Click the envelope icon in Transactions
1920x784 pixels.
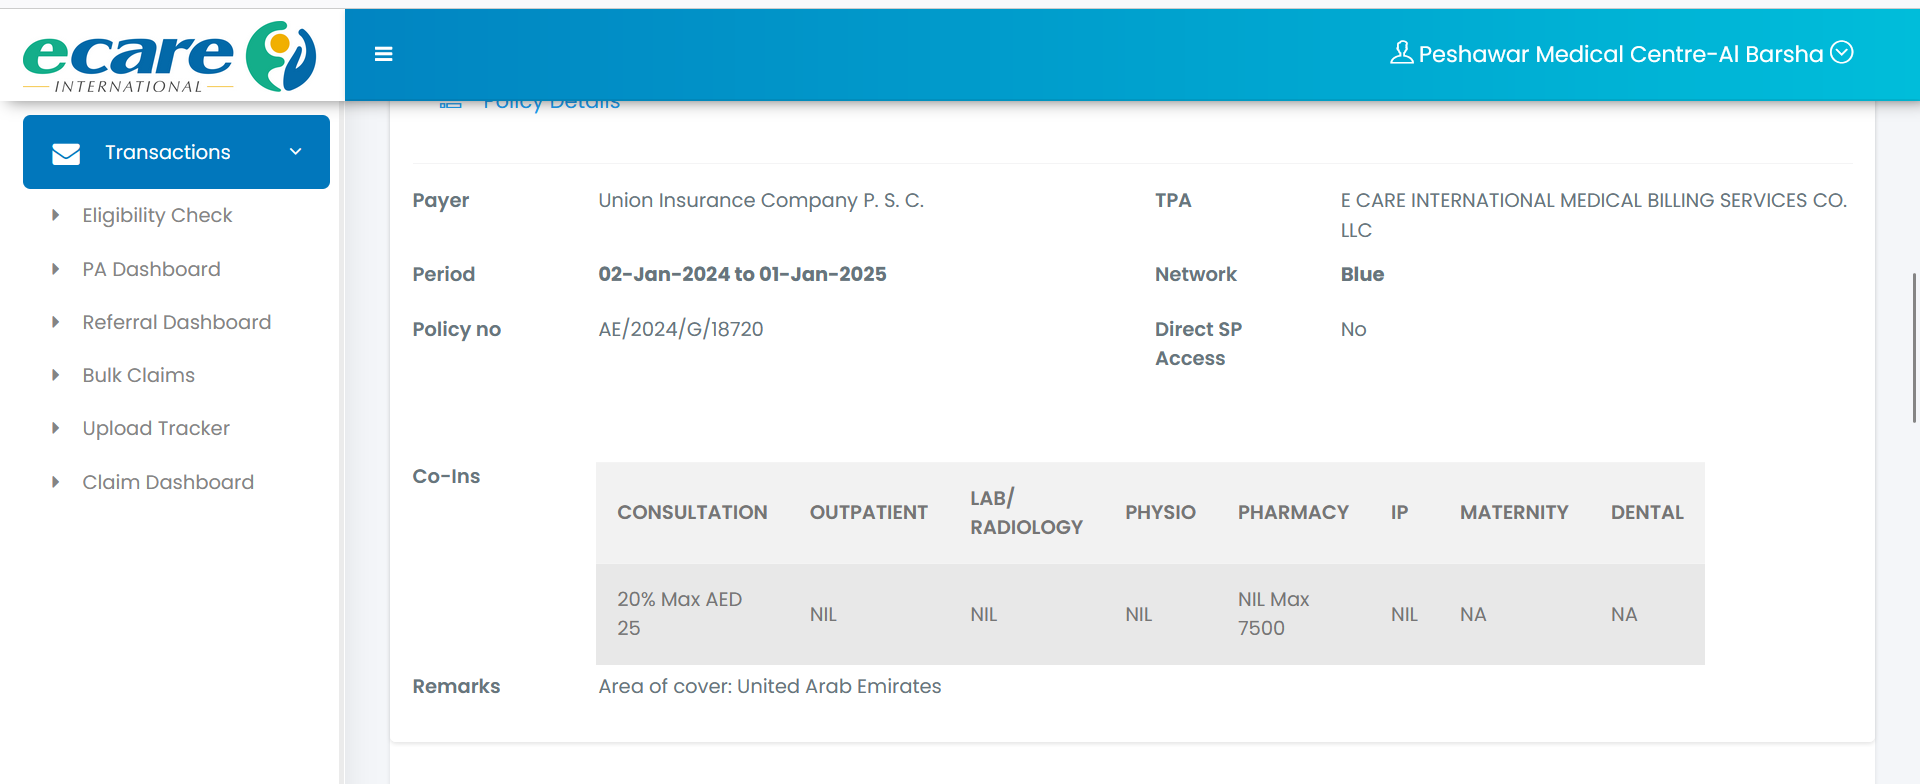tap(66, 153)
